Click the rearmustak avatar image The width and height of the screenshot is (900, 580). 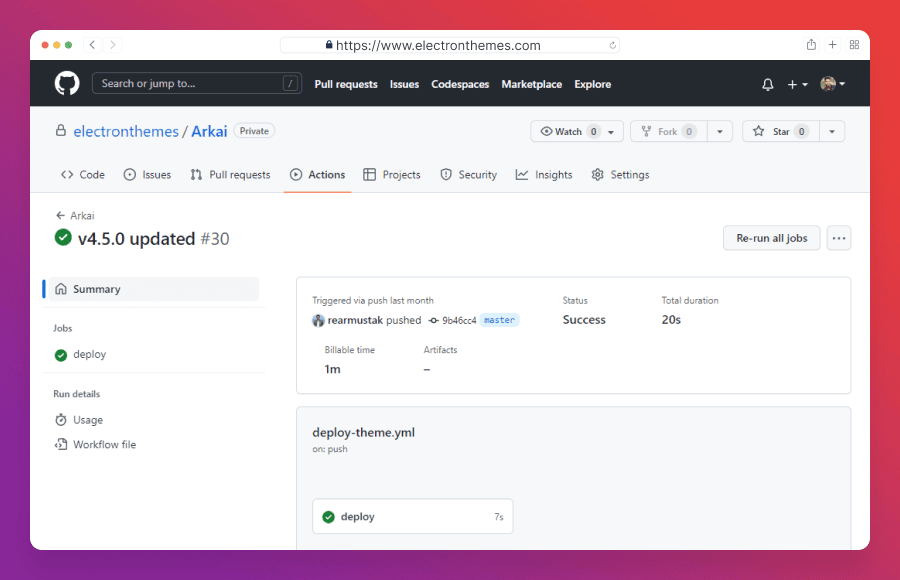tap(319, 320)
